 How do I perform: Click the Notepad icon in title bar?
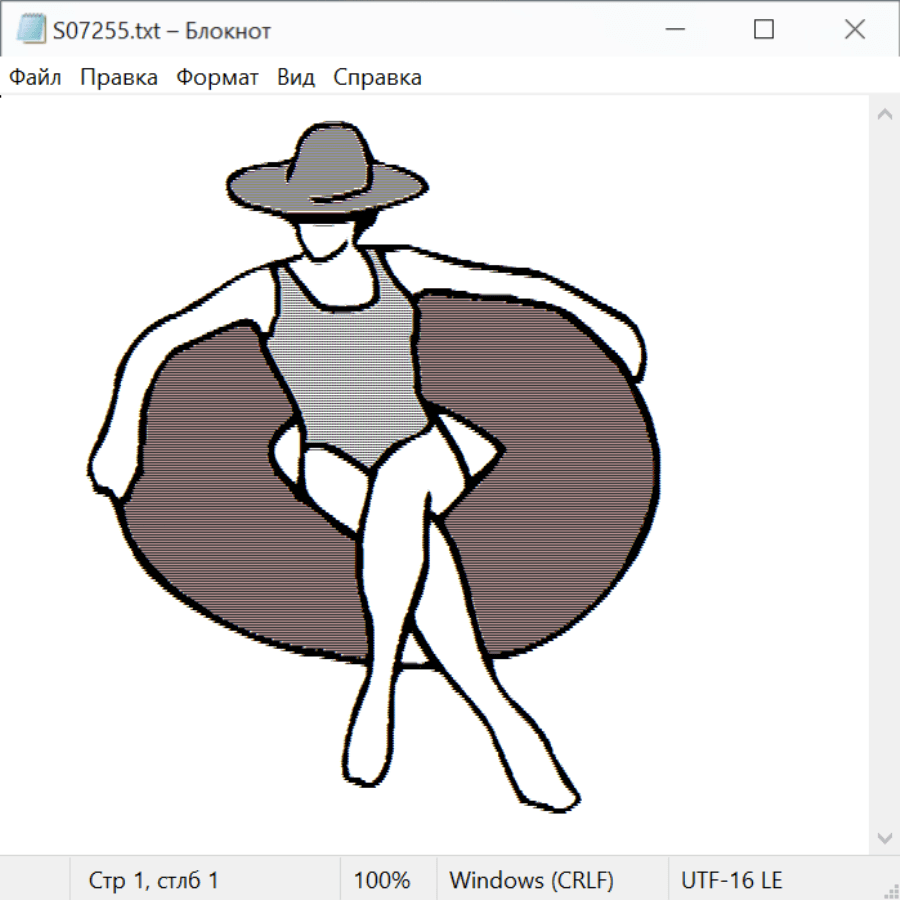pyautogui.click(x=31, y=30)
